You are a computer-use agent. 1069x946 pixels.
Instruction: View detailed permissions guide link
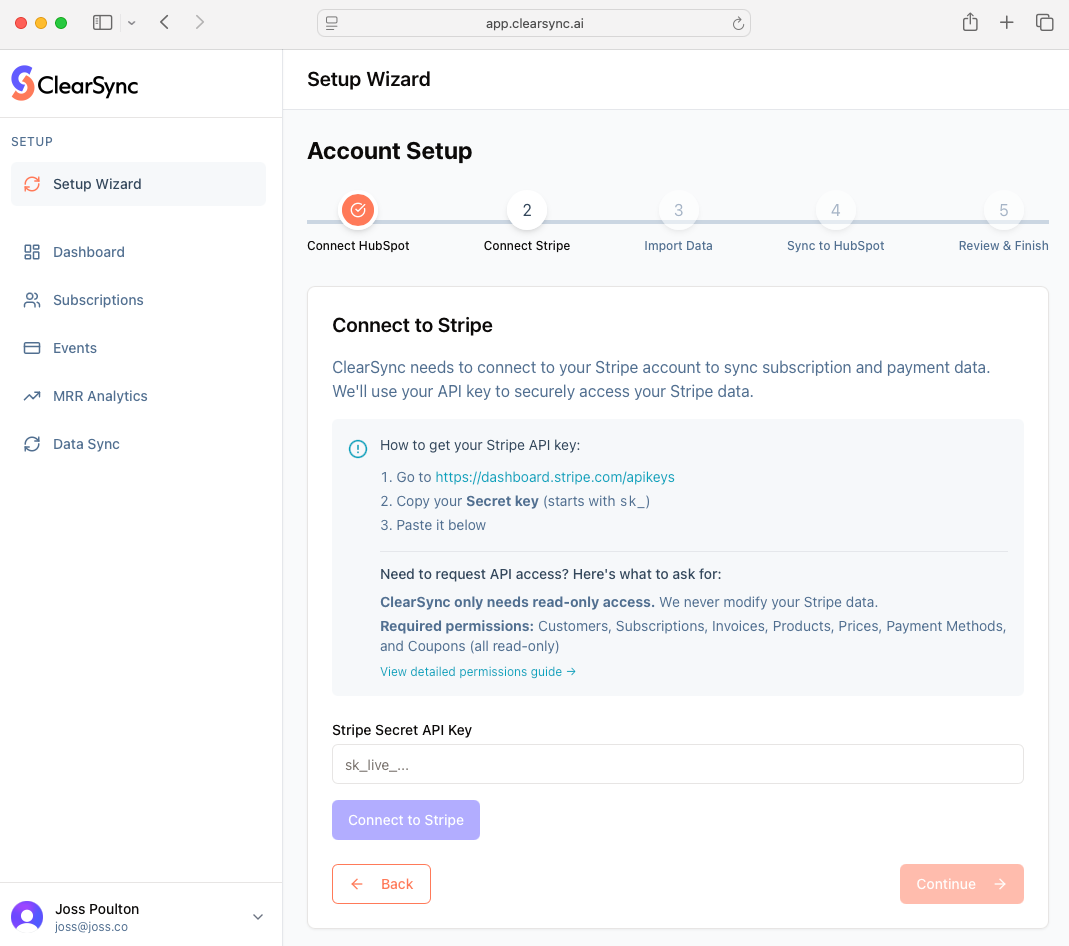[477, 672]
